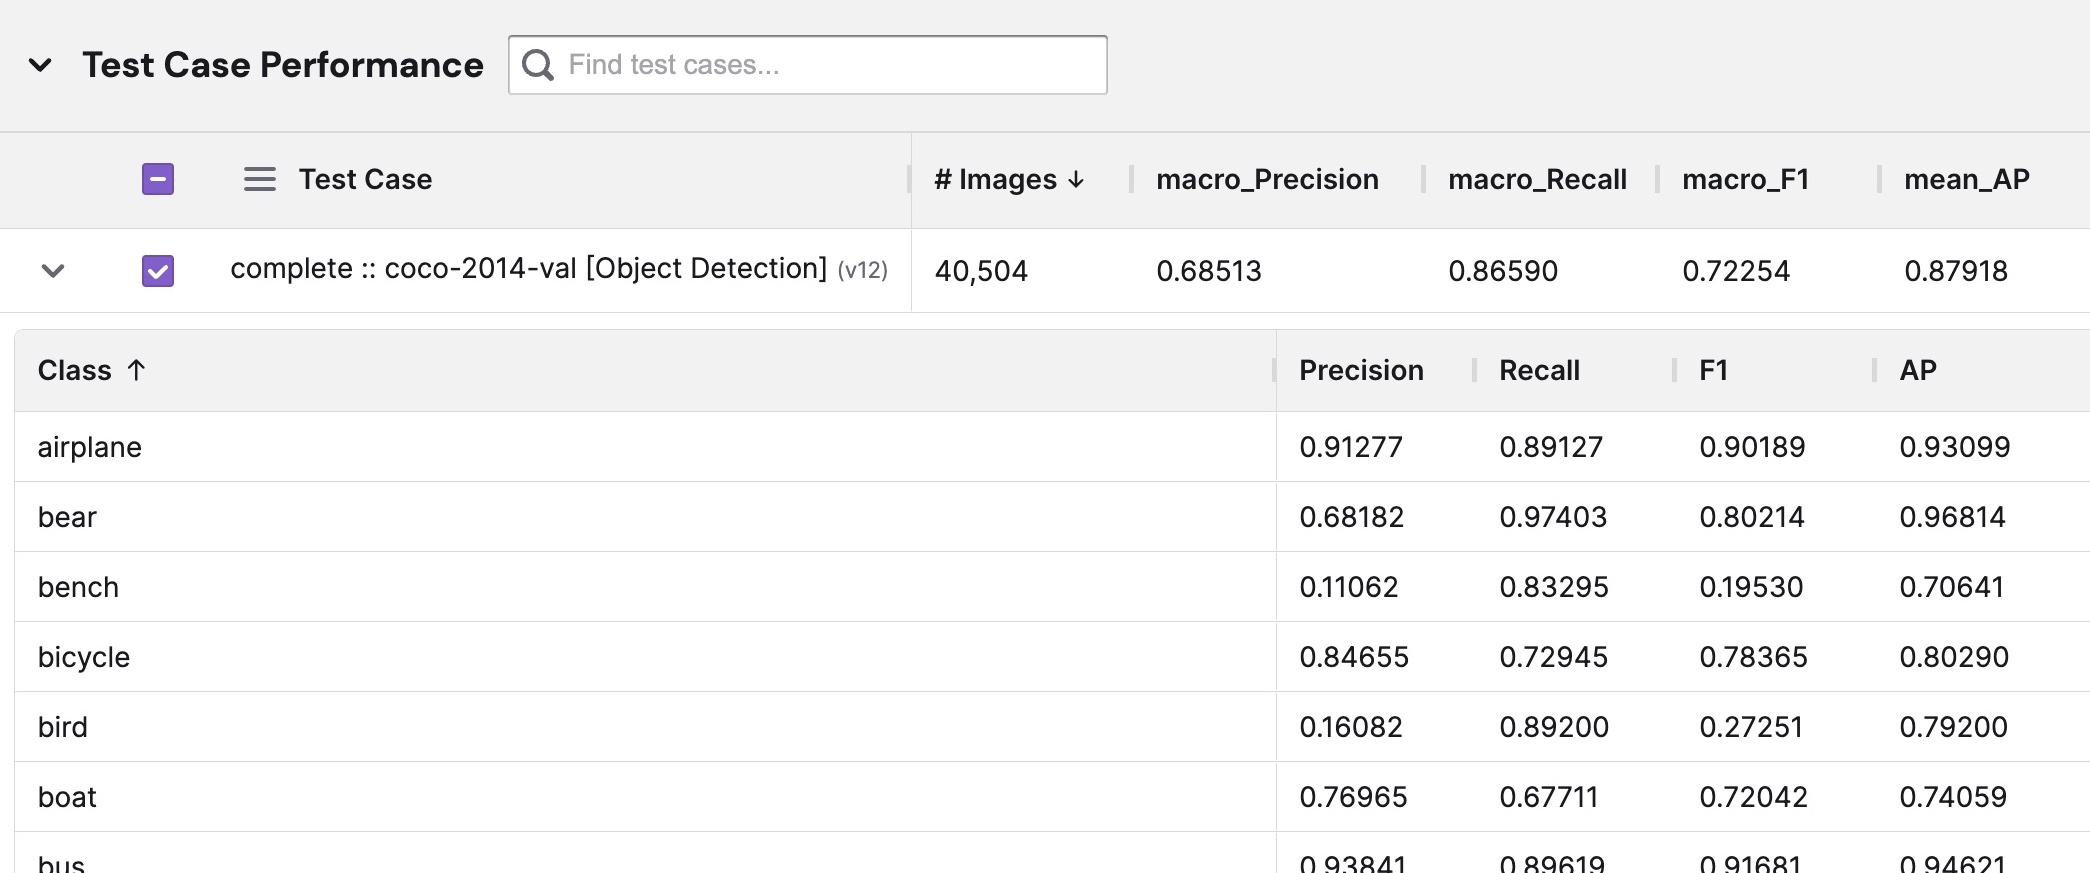Viewport: 2090px width, 873px height.
Task: Click the # Images sort descending arrow
Action: click(1076, 180)
